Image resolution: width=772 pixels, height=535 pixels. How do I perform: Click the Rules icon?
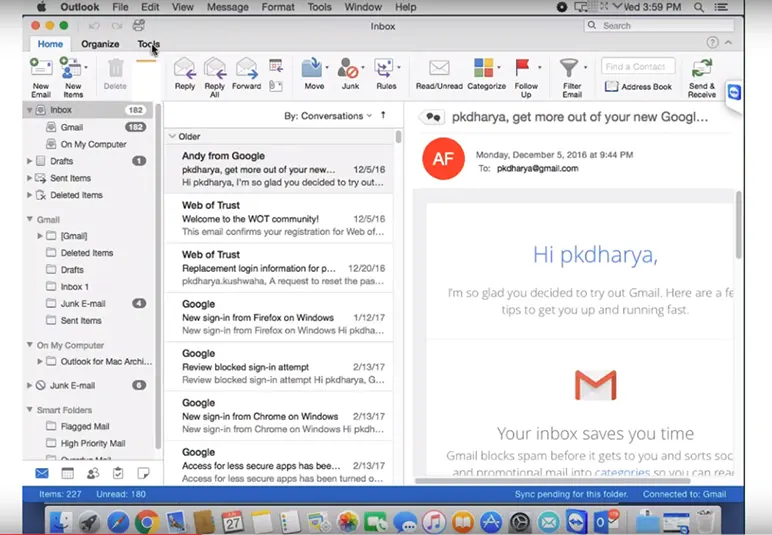click(384, 68)
